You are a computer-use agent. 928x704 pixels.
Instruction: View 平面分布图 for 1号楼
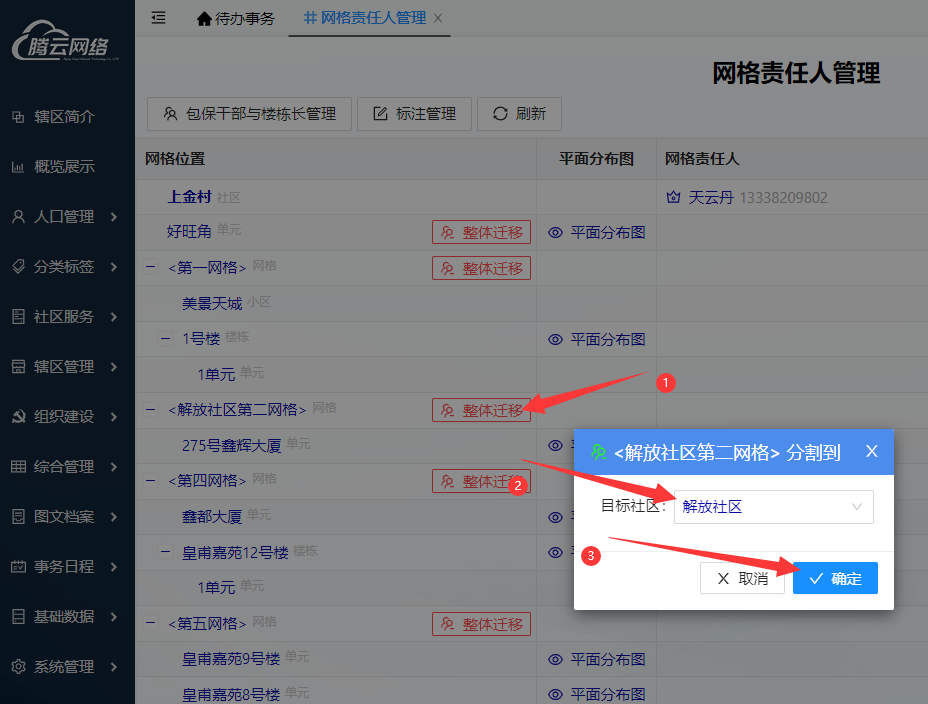[597, 340]
